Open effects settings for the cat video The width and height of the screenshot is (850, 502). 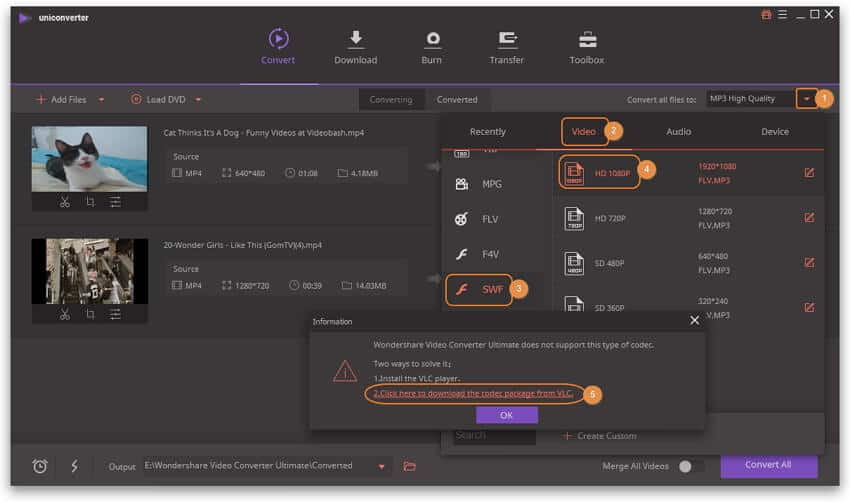coord(115,202)
